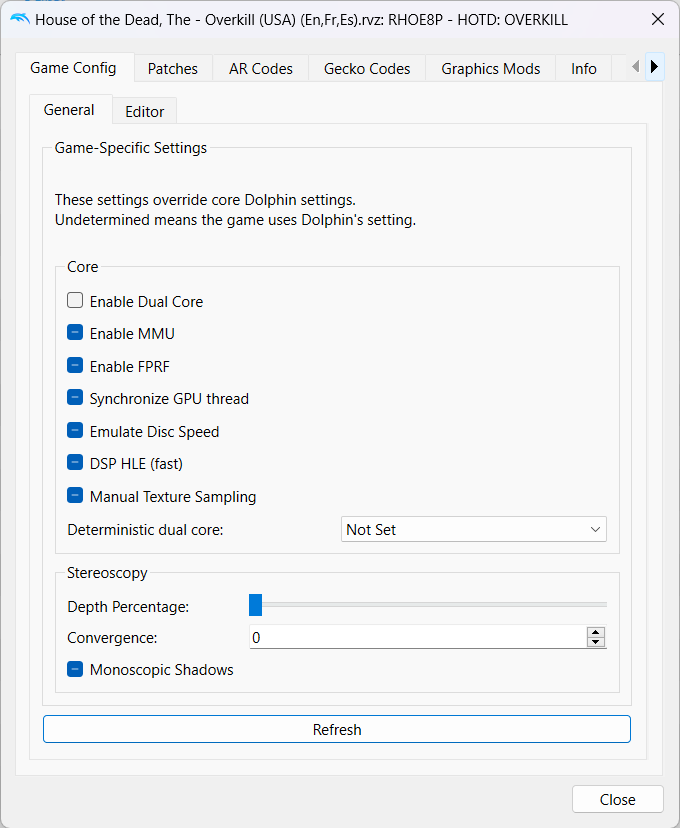Switch to the Editor sub-tab
The image size is (680, 828).
(x=144, y=111)
